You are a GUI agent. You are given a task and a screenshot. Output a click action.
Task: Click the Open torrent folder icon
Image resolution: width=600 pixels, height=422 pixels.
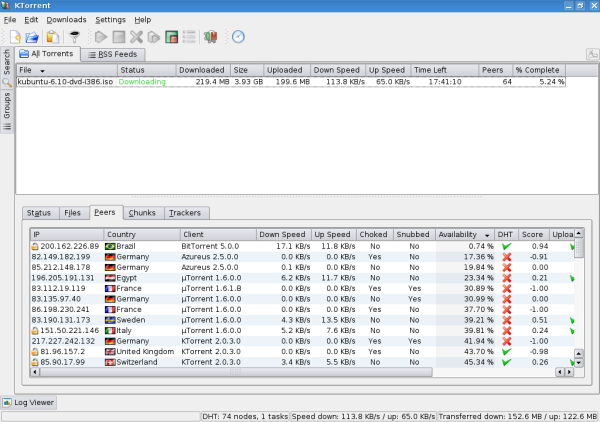point(32,37)
